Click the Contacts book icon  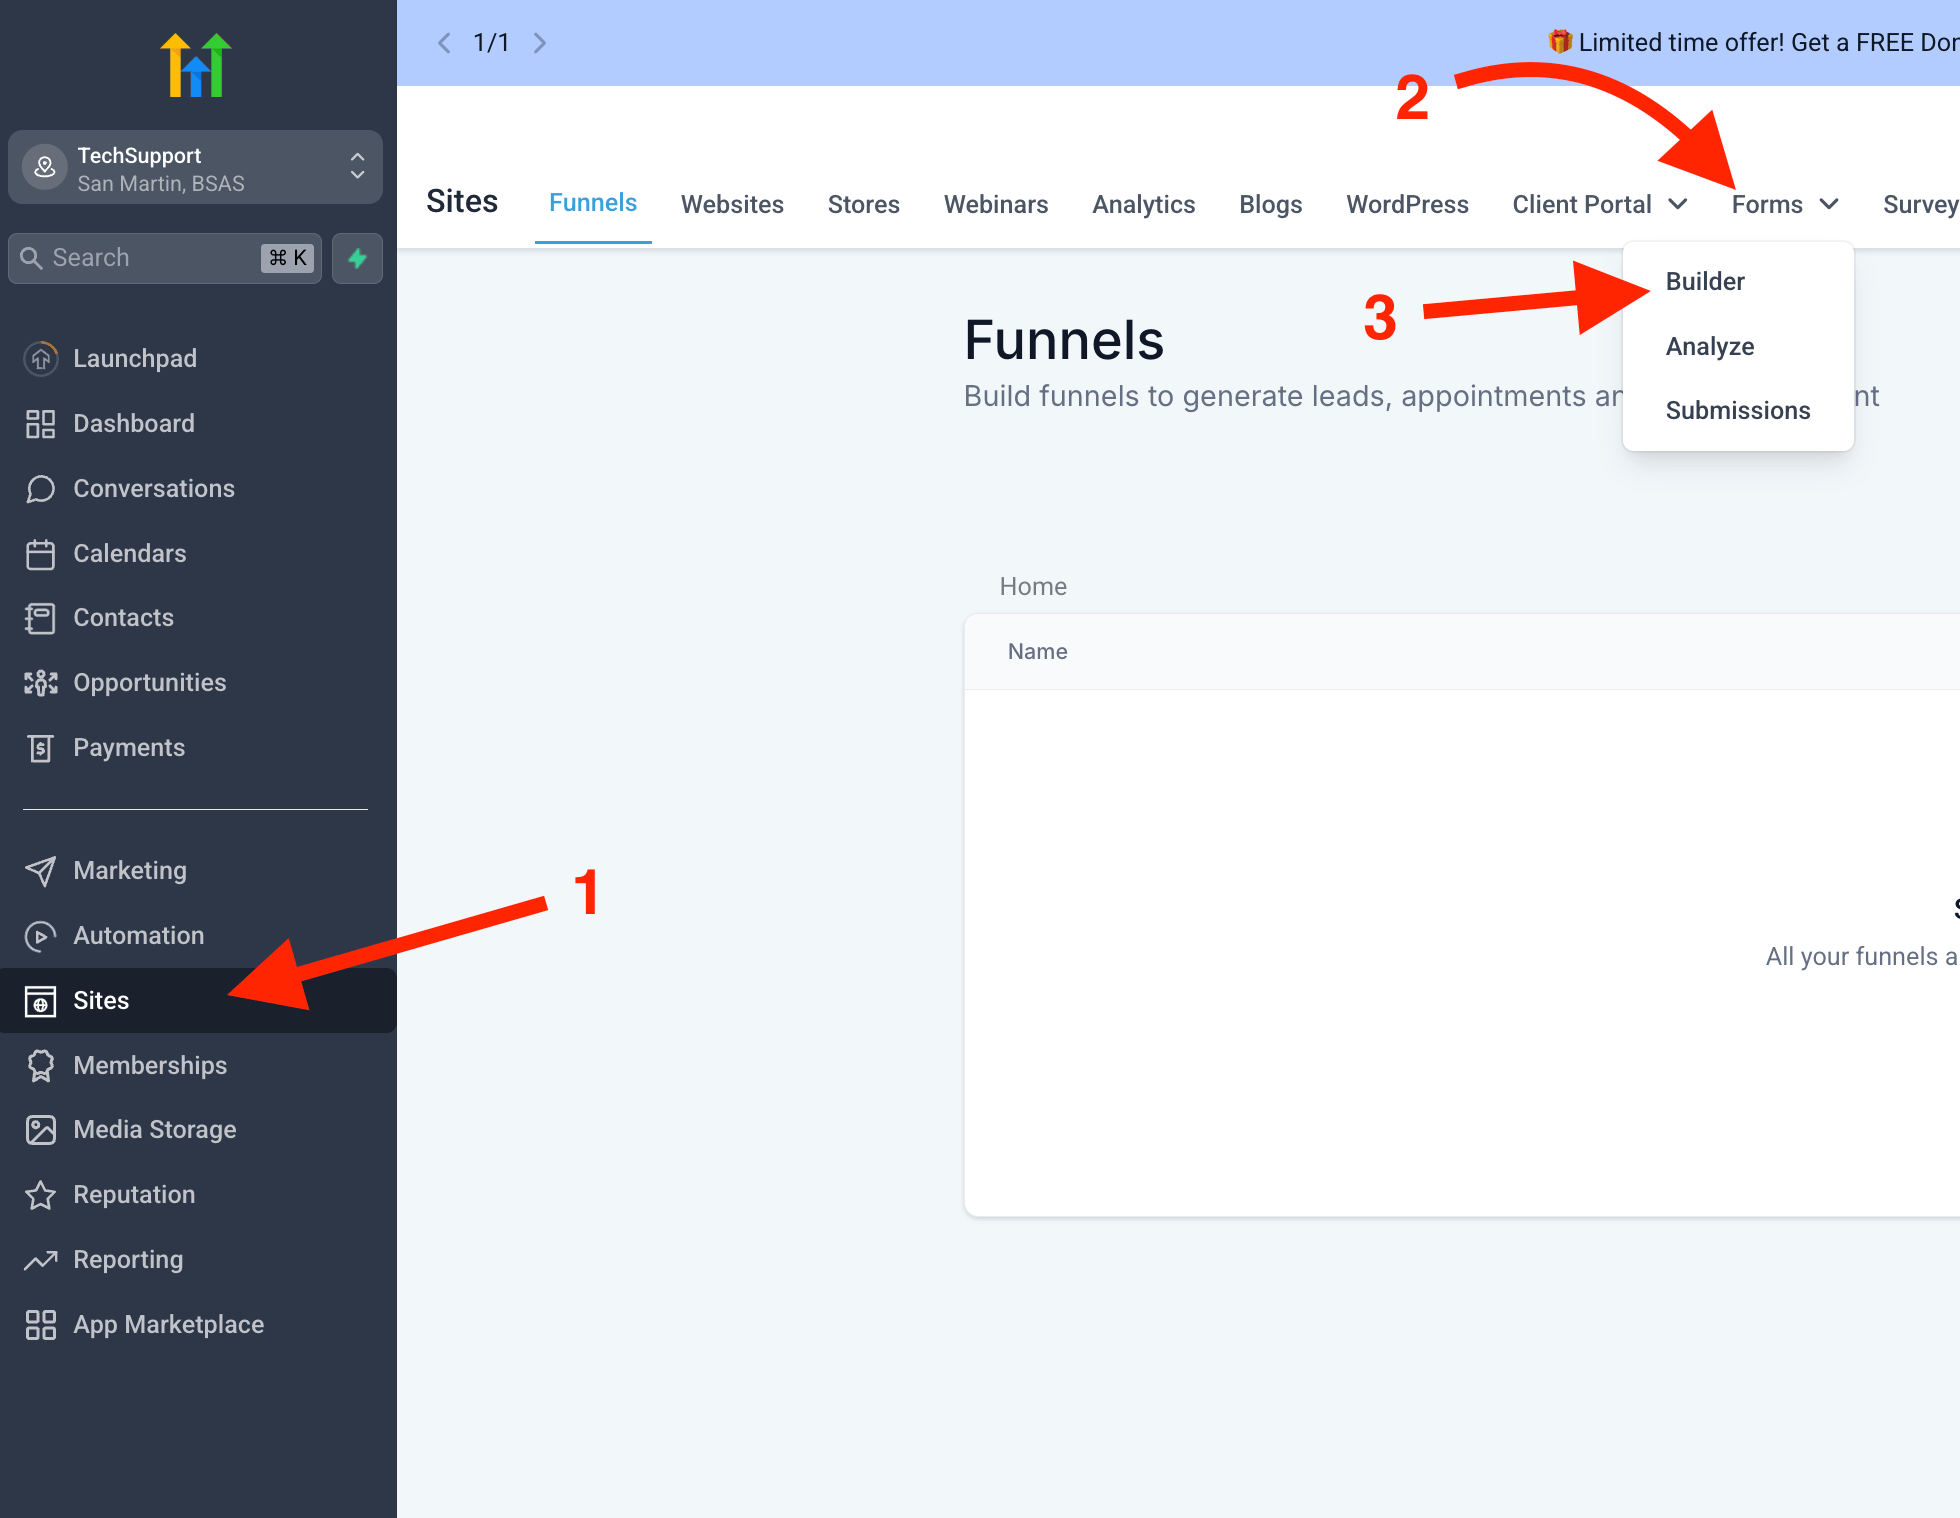41,618
